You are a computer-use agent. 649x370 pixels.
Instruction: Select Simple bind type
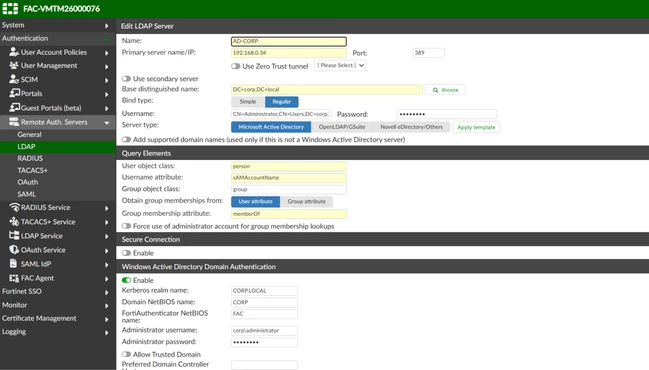(x=248, y=101)
